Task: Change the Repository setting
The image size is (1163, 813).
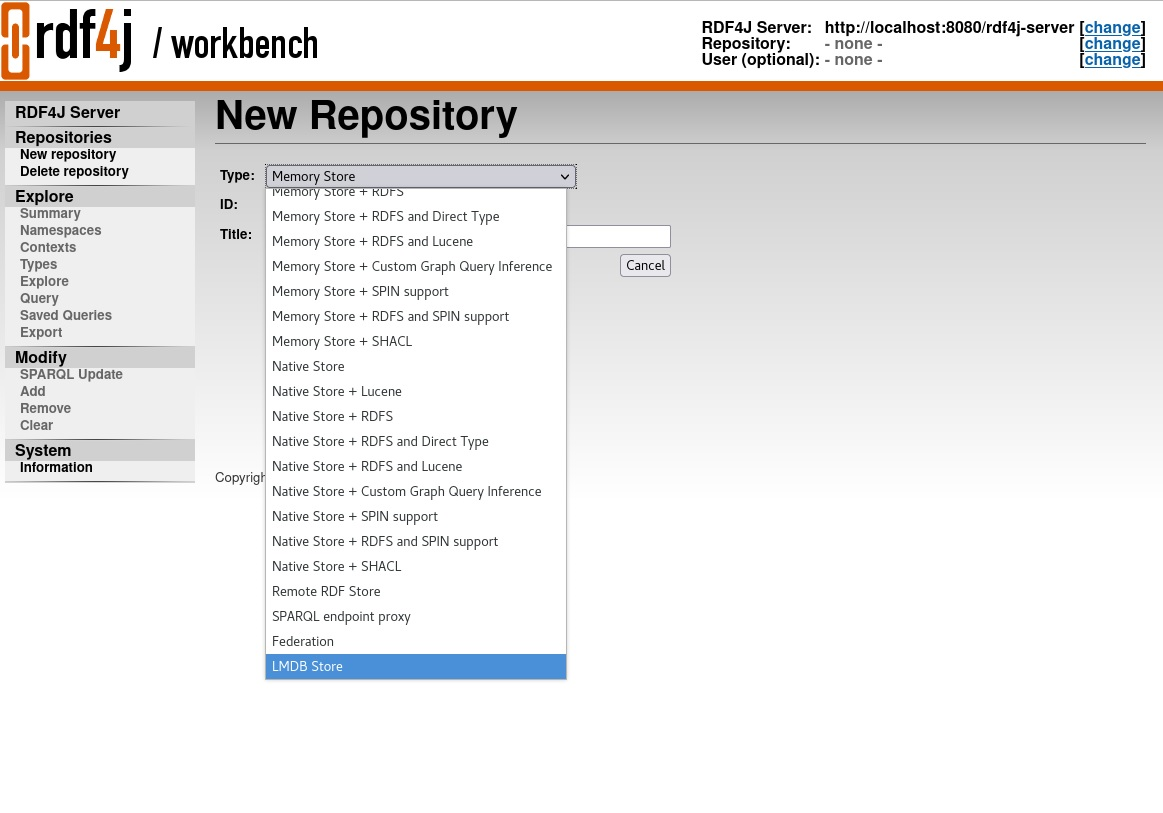Action: point(1112,44)
